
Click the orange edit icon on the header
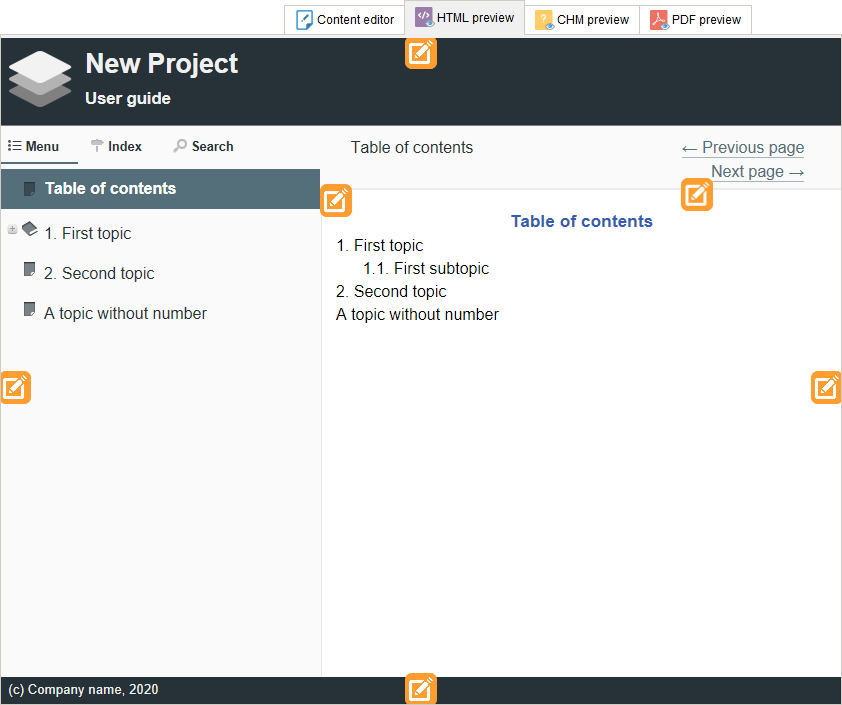click(x=421, y=53)
